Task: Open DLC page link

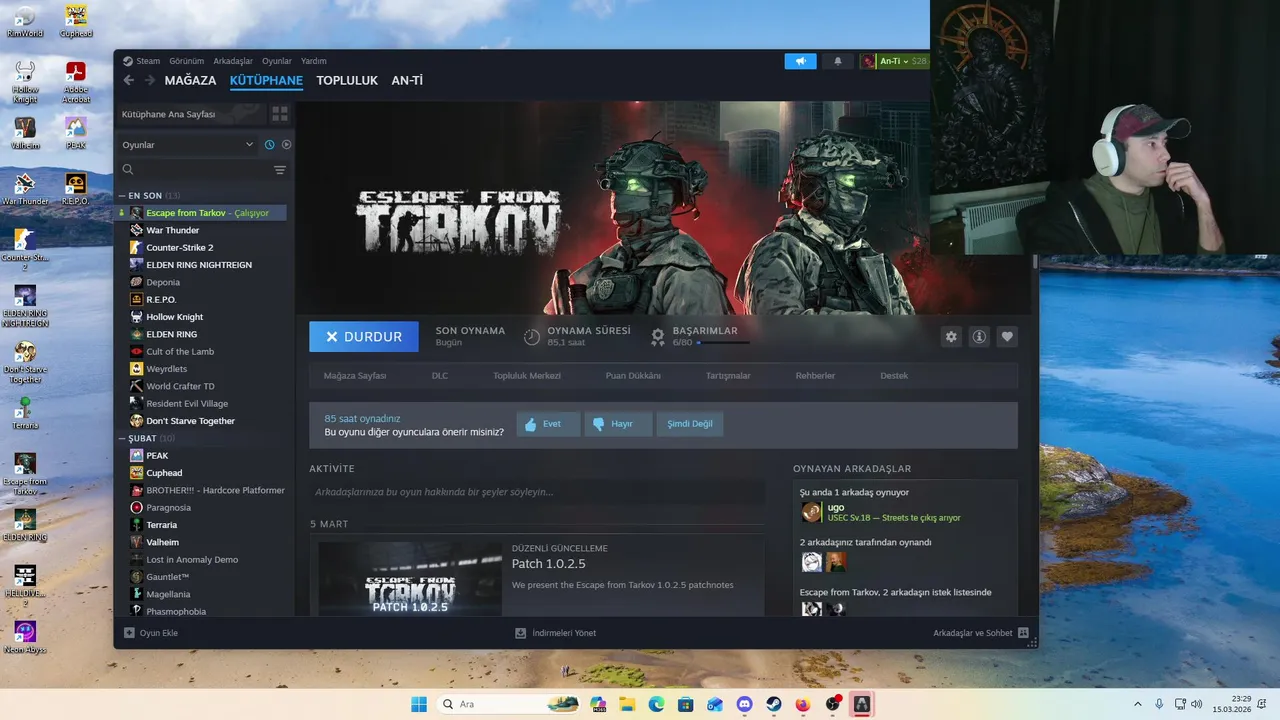Action: tap(440, 376)
